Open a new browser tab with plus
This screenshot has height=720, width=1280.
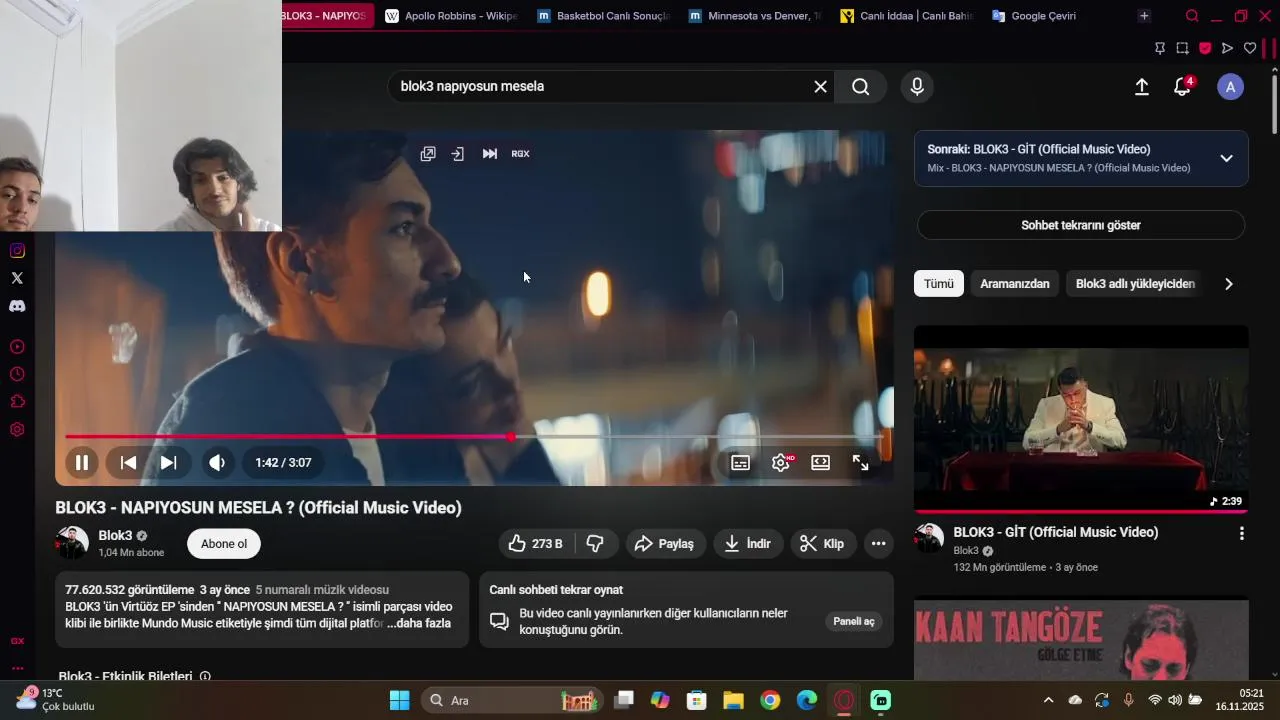coord(1144,16)
